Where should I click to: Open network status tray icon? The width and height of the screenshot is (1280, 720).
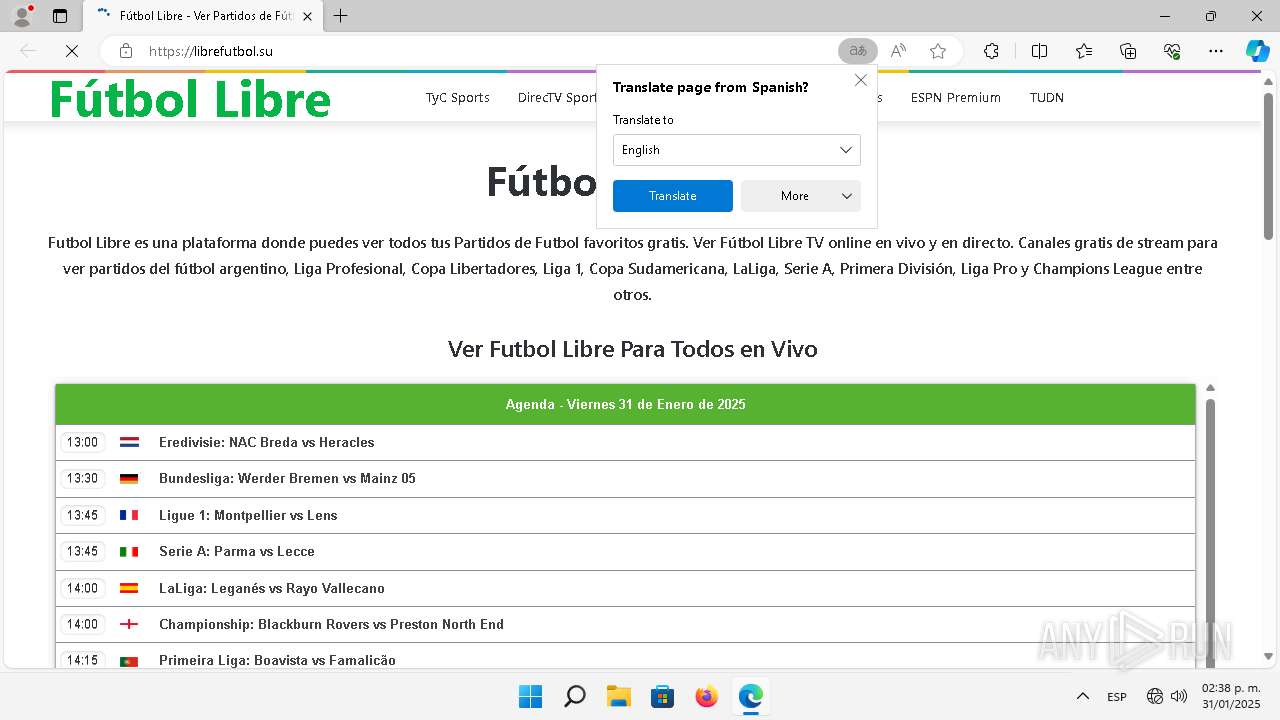click(x=1155, y=697)
